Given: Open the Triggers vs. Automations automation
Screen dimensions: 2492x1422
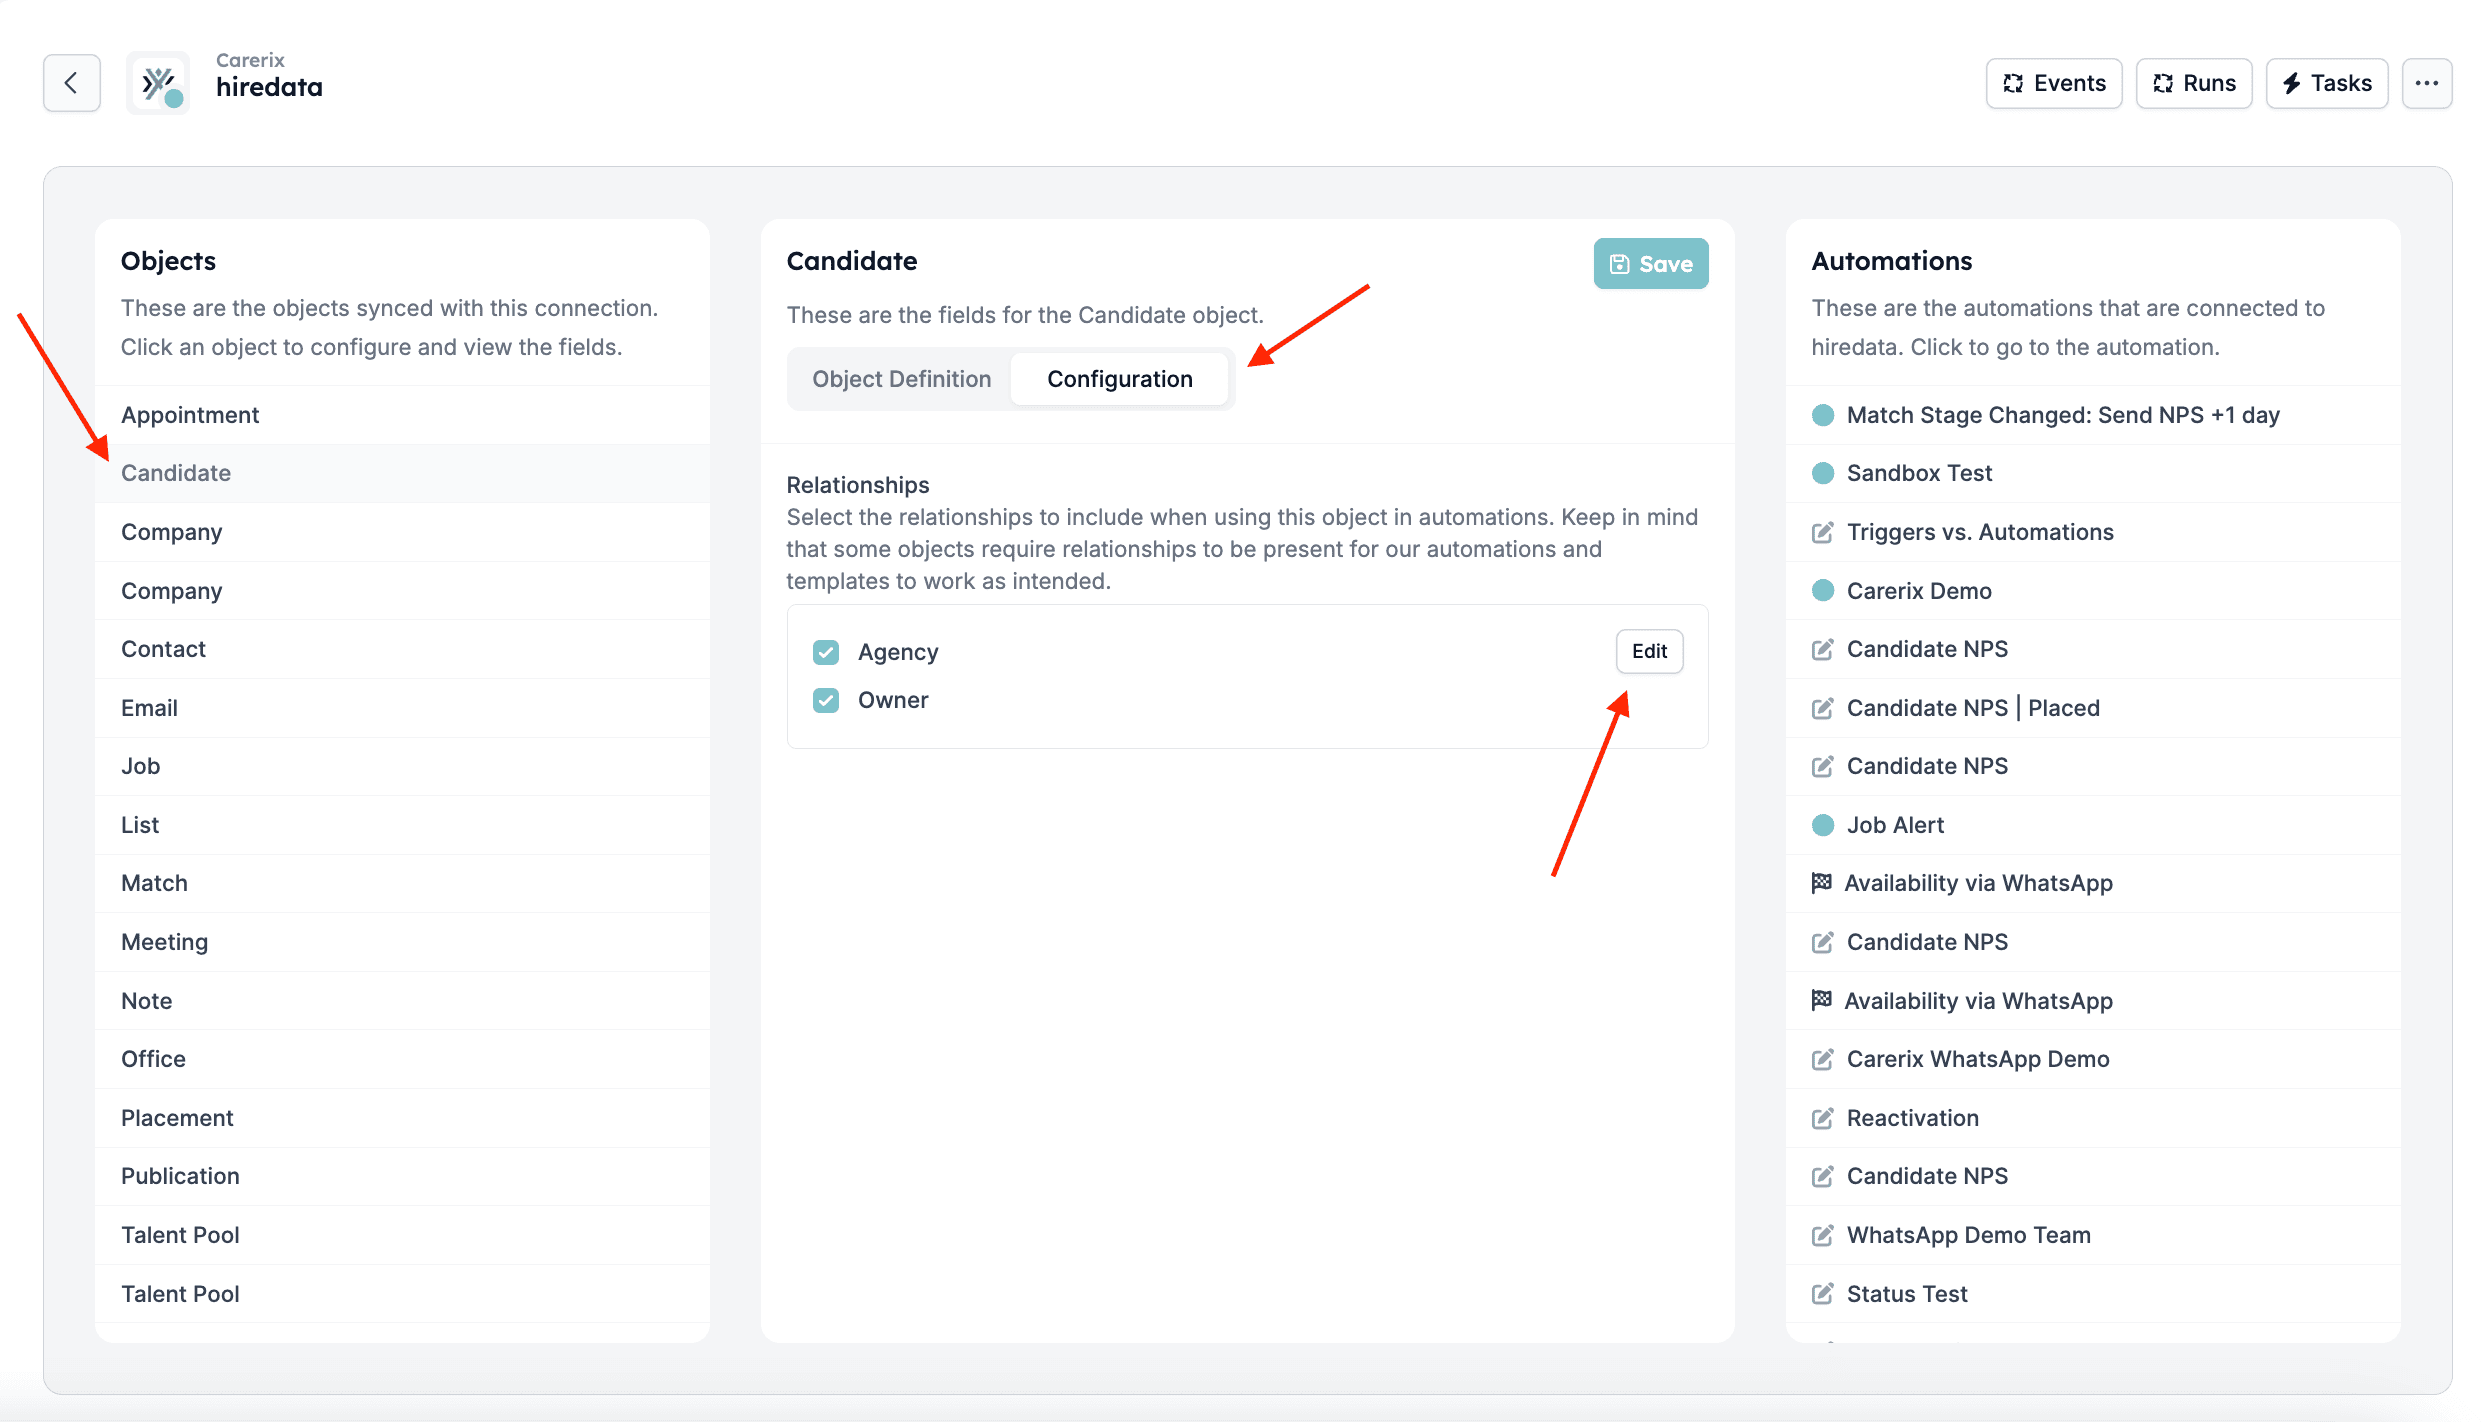Looking at the screenshot, I should coord(2093,532).
